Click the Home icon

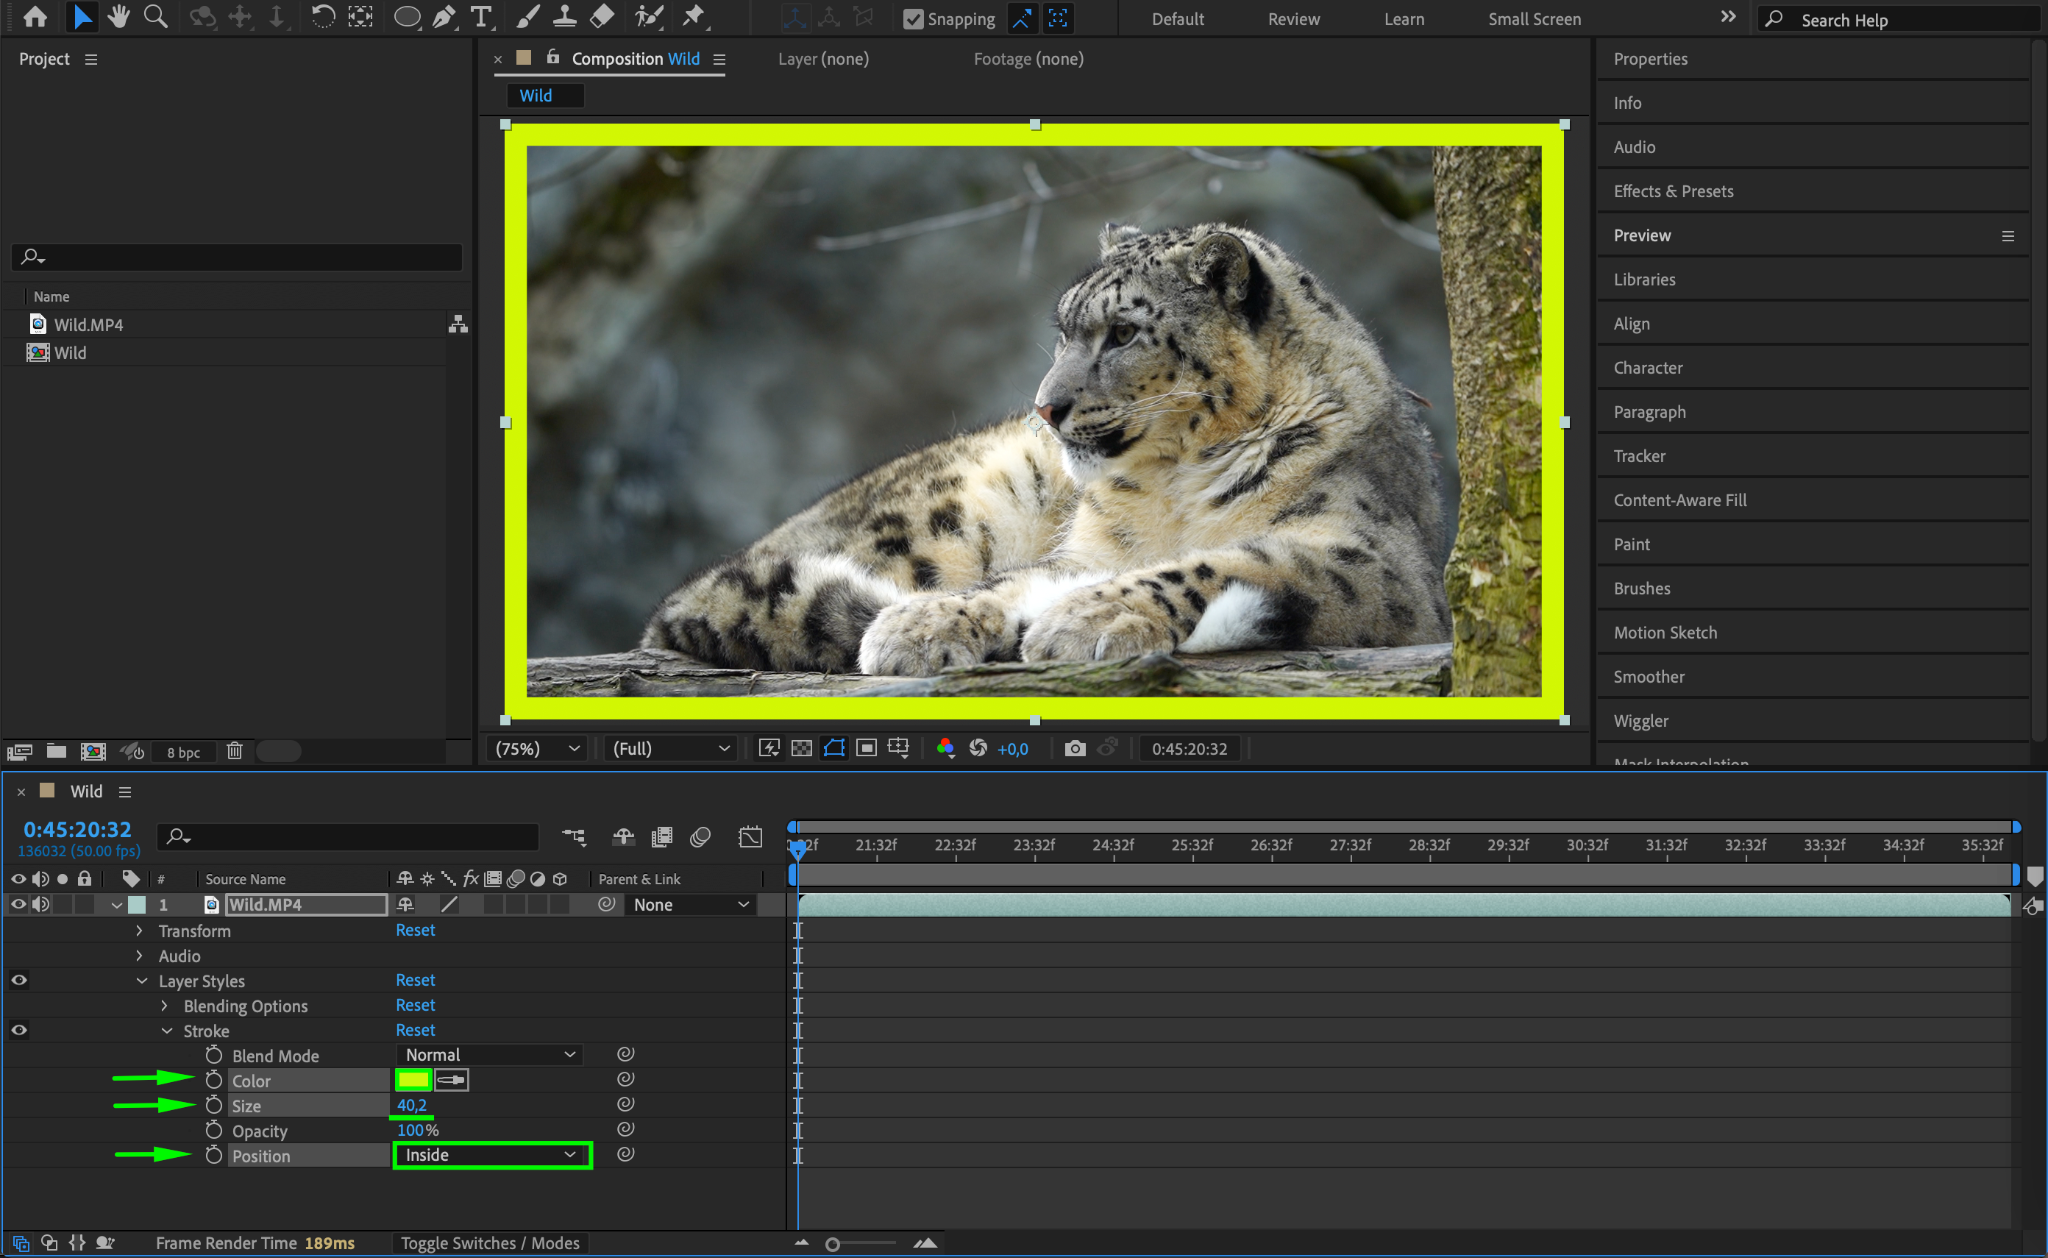(x=35, y=16)
